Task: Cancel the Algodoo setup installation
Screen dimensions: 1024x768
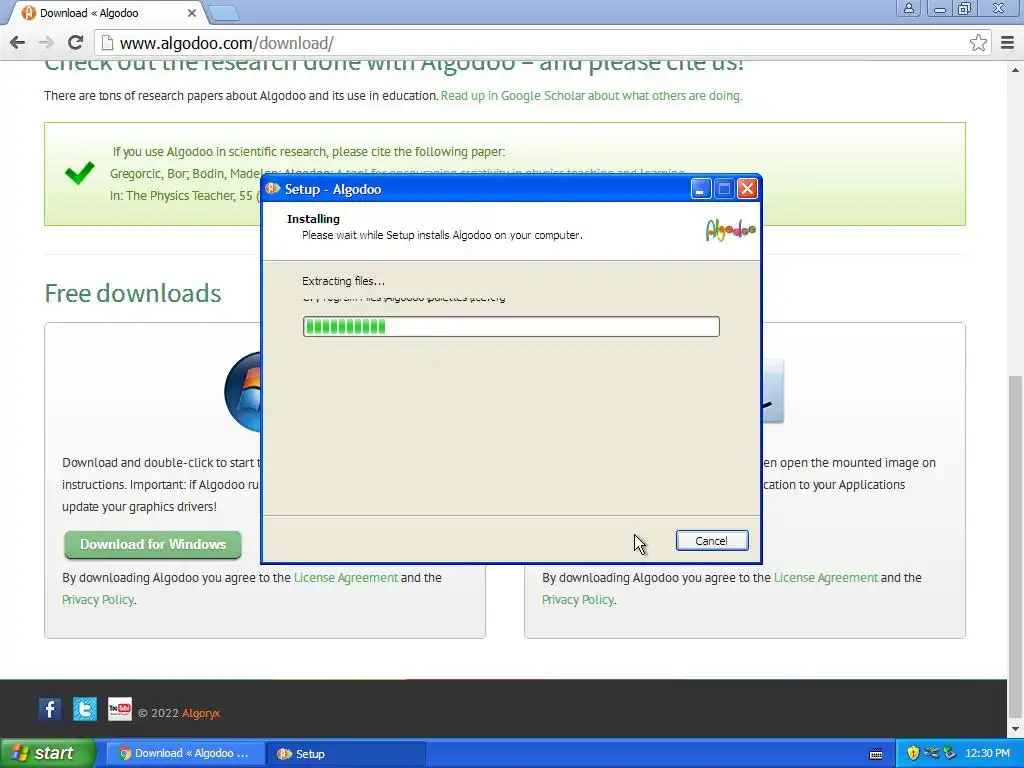Action: coord(712,541)
